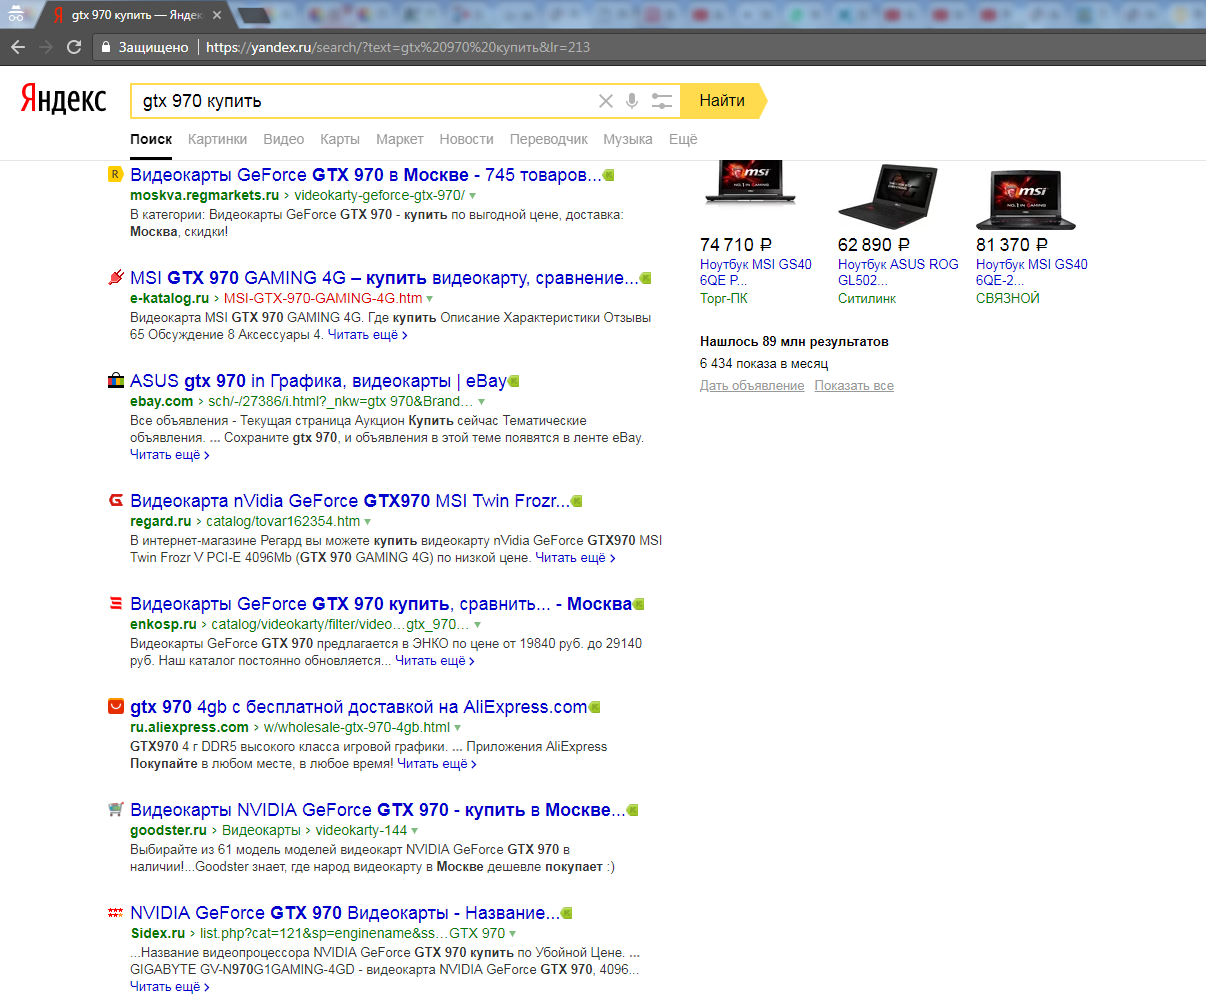Image resolution: width=1206 pixels, height=996 pixels.
Task: Open Музыка tab
Action: tap(628, 139)
